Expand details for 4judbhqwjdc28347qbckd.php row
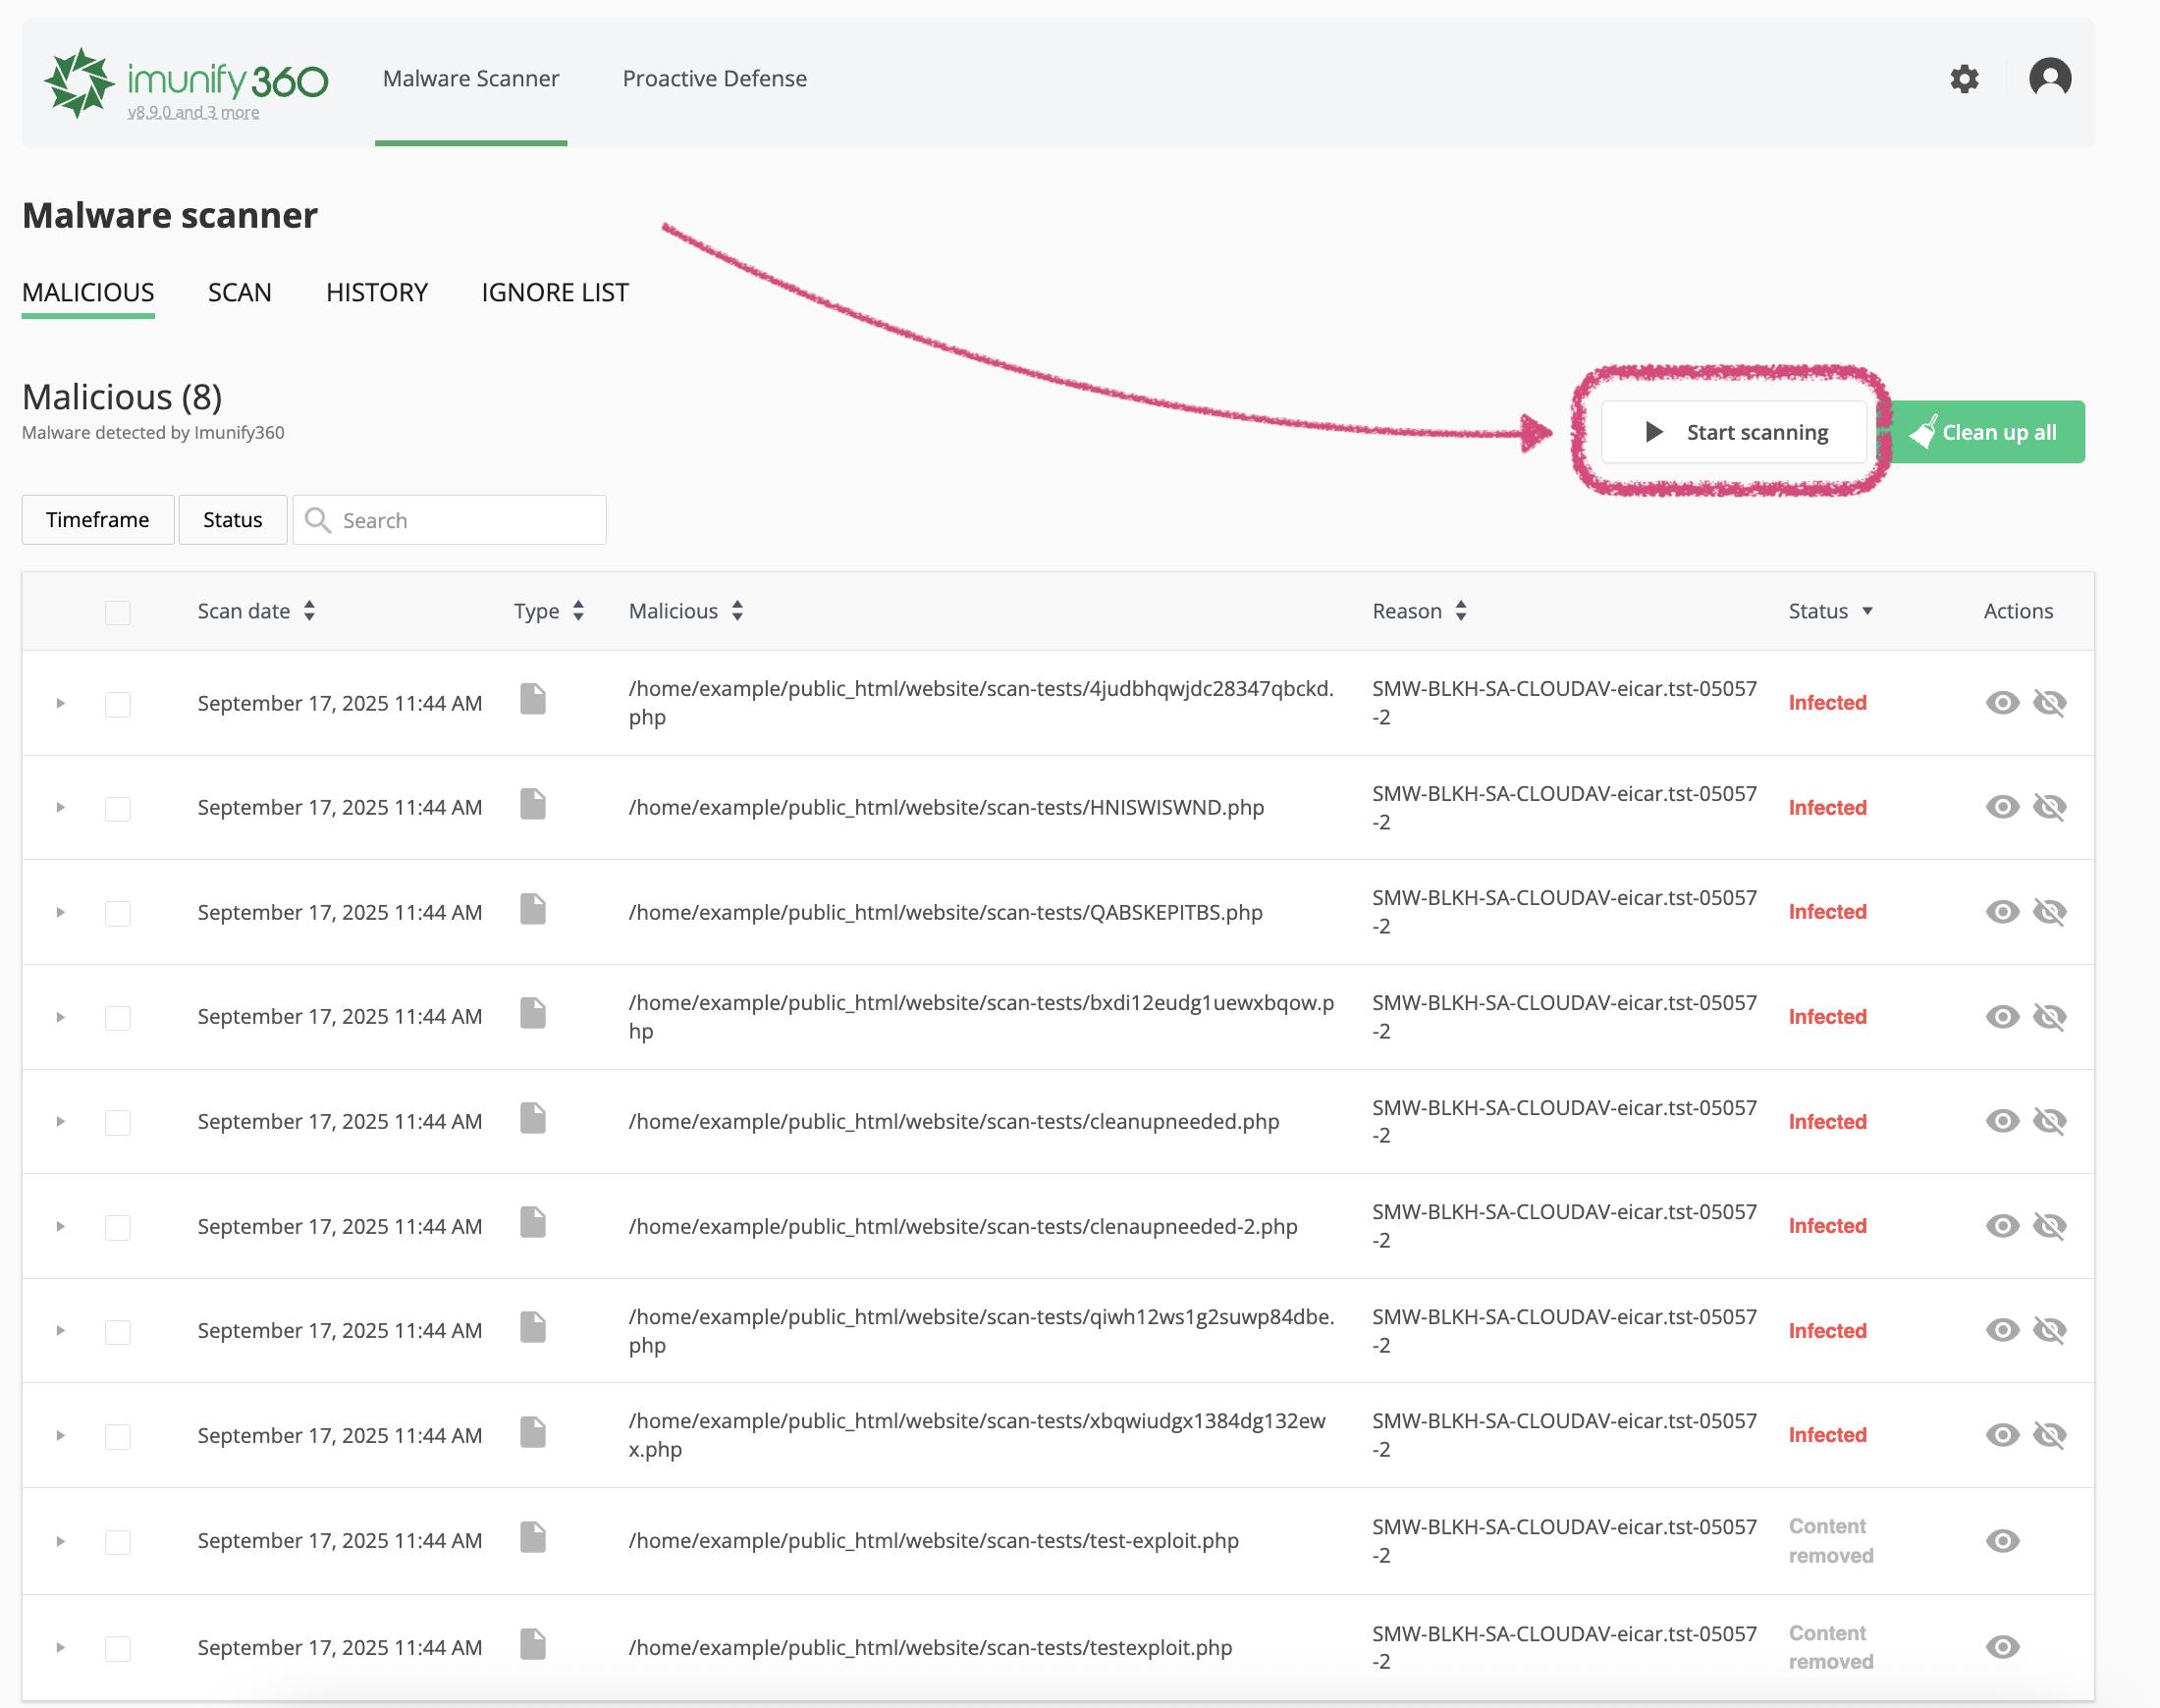Screen dimensions: 2160x1708 [x=60, y=703]
